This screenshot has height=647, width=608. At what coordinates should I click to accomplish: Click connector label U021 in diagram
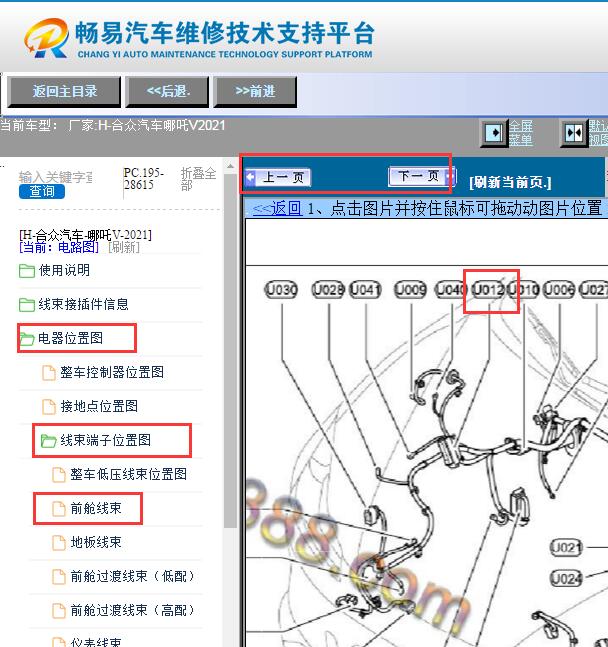(x=567, y=547)
